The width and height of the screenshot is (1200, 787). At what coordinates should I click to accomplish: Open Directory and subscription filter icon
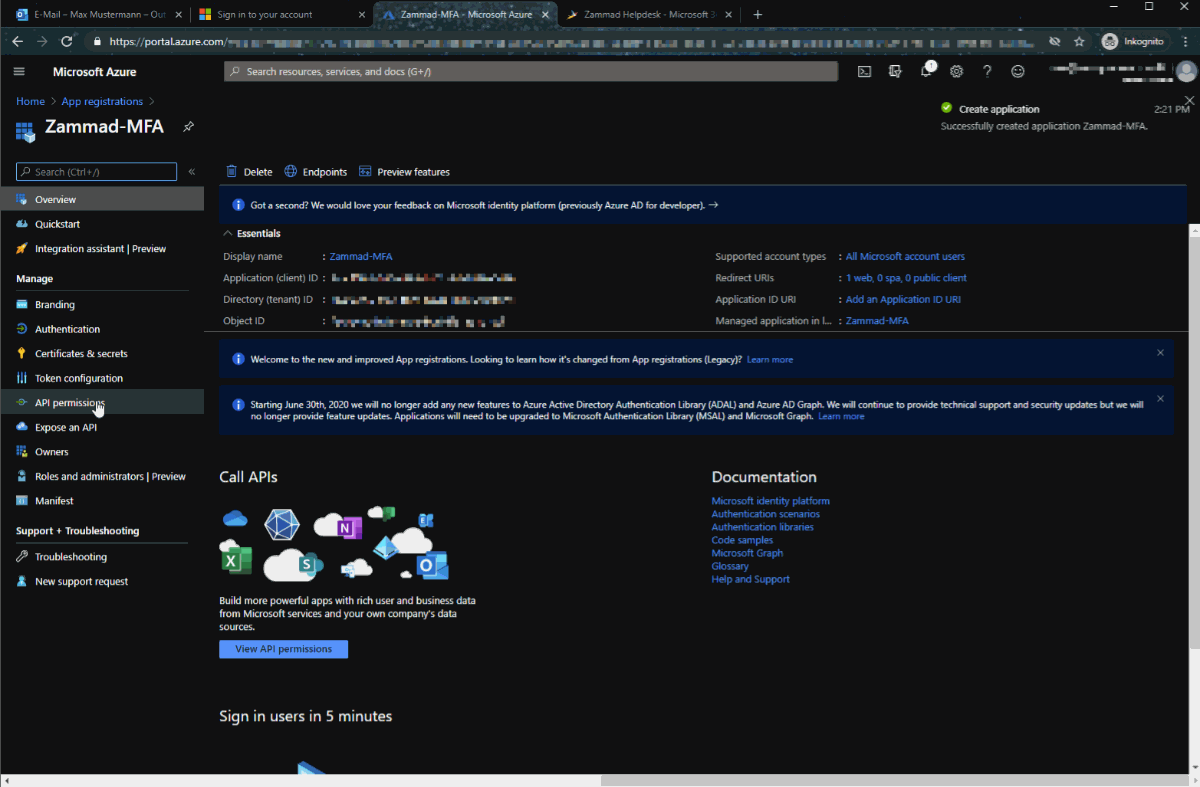pos(895,72)
